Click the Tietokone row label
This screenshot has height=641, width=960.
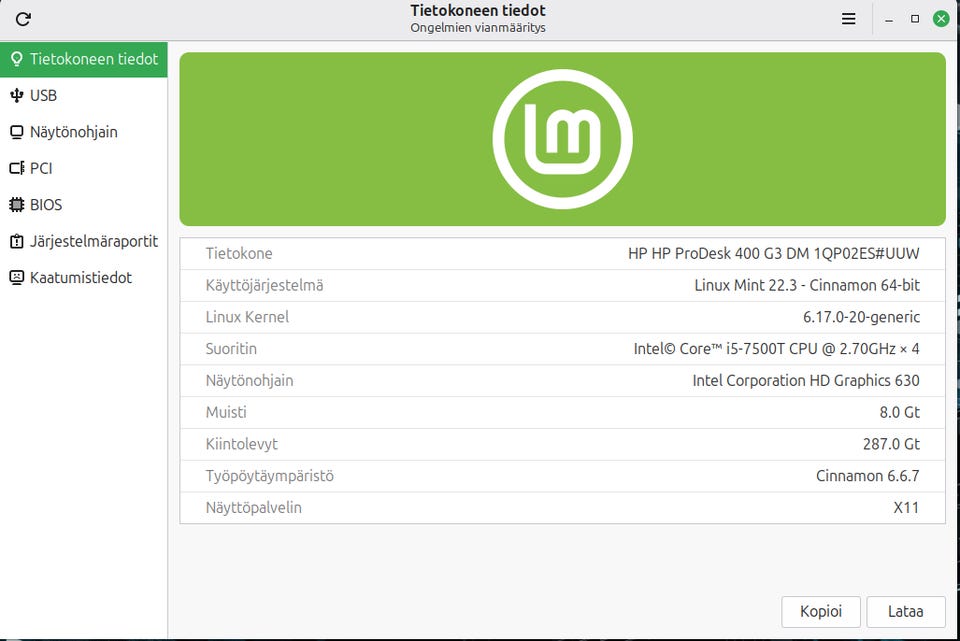tap(239, 253)
